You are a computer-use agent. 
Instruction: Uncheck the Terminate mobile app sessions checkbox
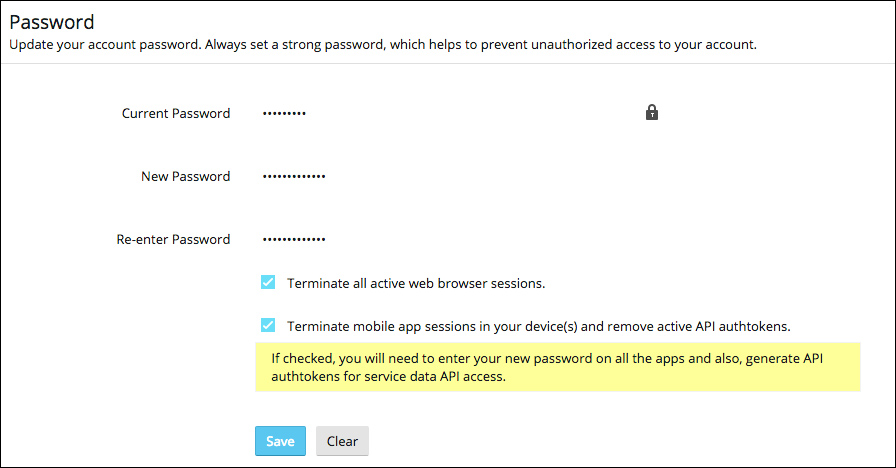tap(268, 325)
